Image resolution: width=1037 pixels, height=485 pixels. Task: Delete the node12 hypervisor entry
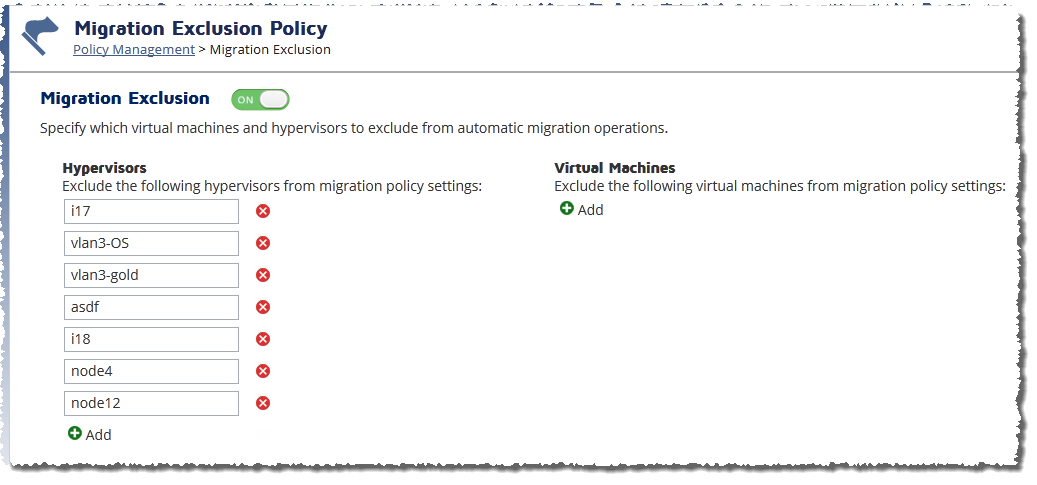[x=263, y=403]
